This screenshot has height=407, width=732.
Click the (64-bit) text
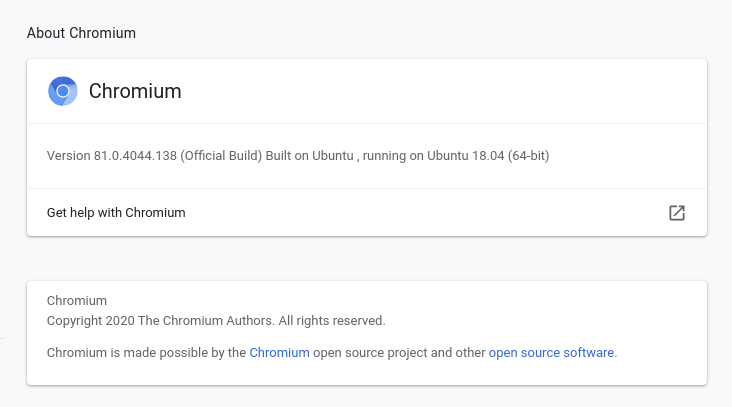point(528,155)
